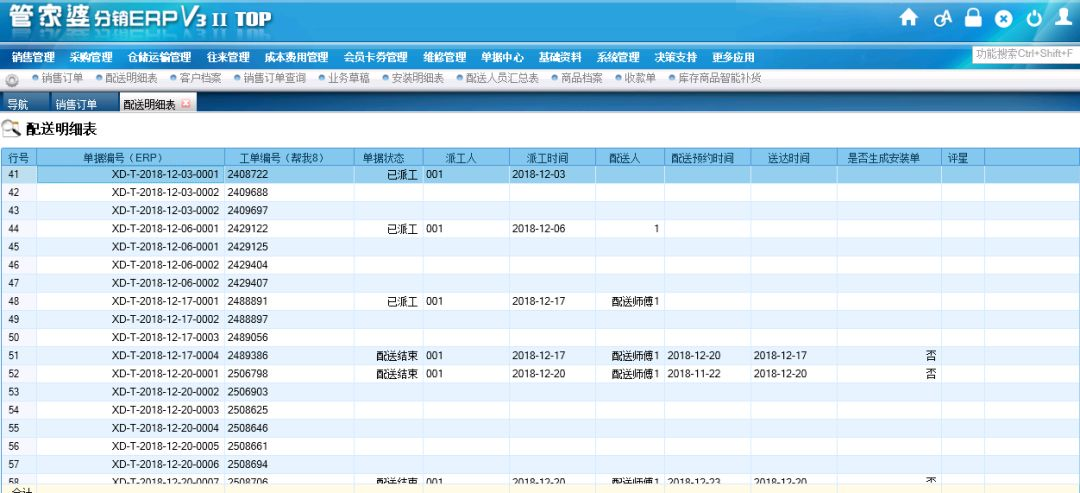Screen dimensions: 1080x493
Task: Open the 更多应用 menu
Action: pos(734,58)
